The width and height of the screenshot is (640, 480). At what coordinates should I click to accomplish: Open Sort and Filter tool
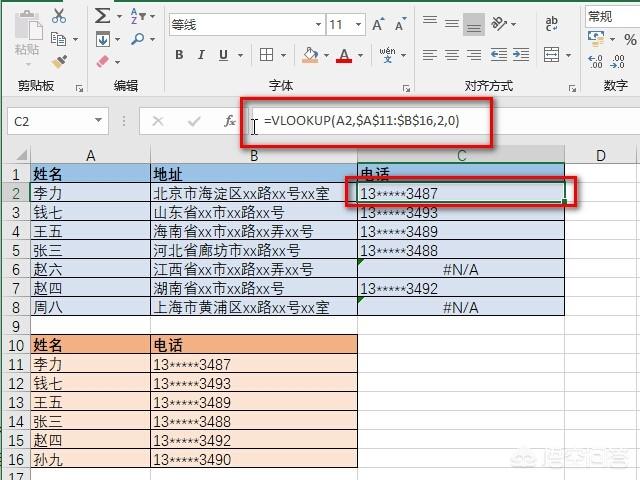138,16
